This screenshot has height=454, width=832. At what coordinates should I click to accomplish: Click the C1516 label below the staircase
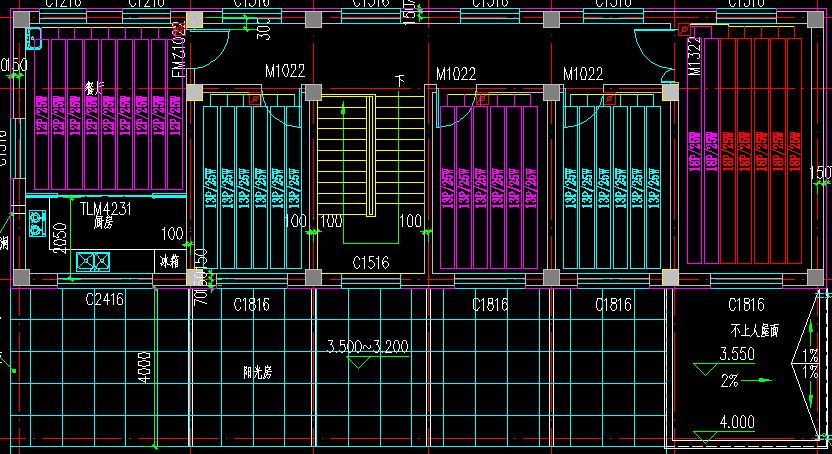[370, 263]
